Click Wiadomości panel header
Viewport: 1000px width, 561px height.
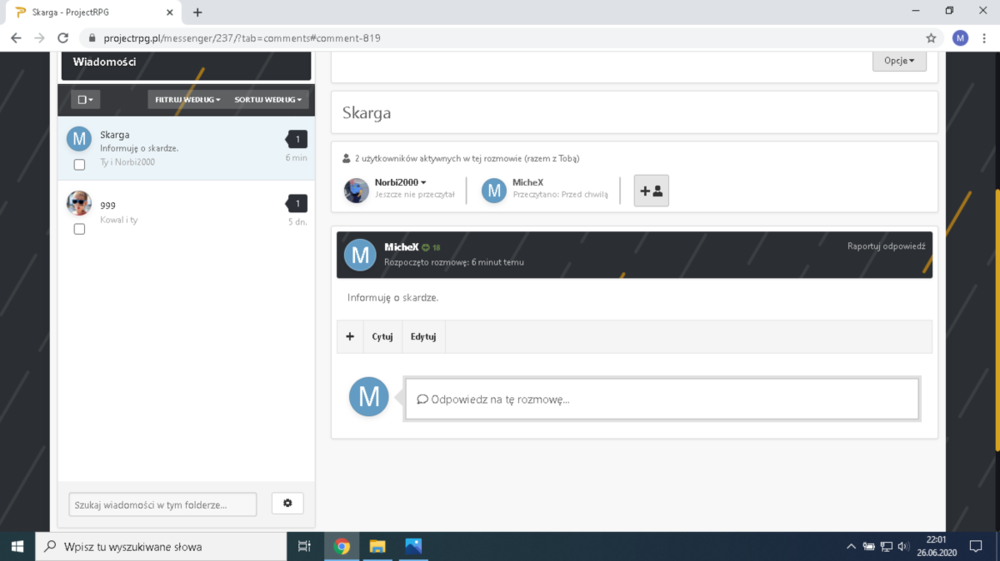point(186,65)
